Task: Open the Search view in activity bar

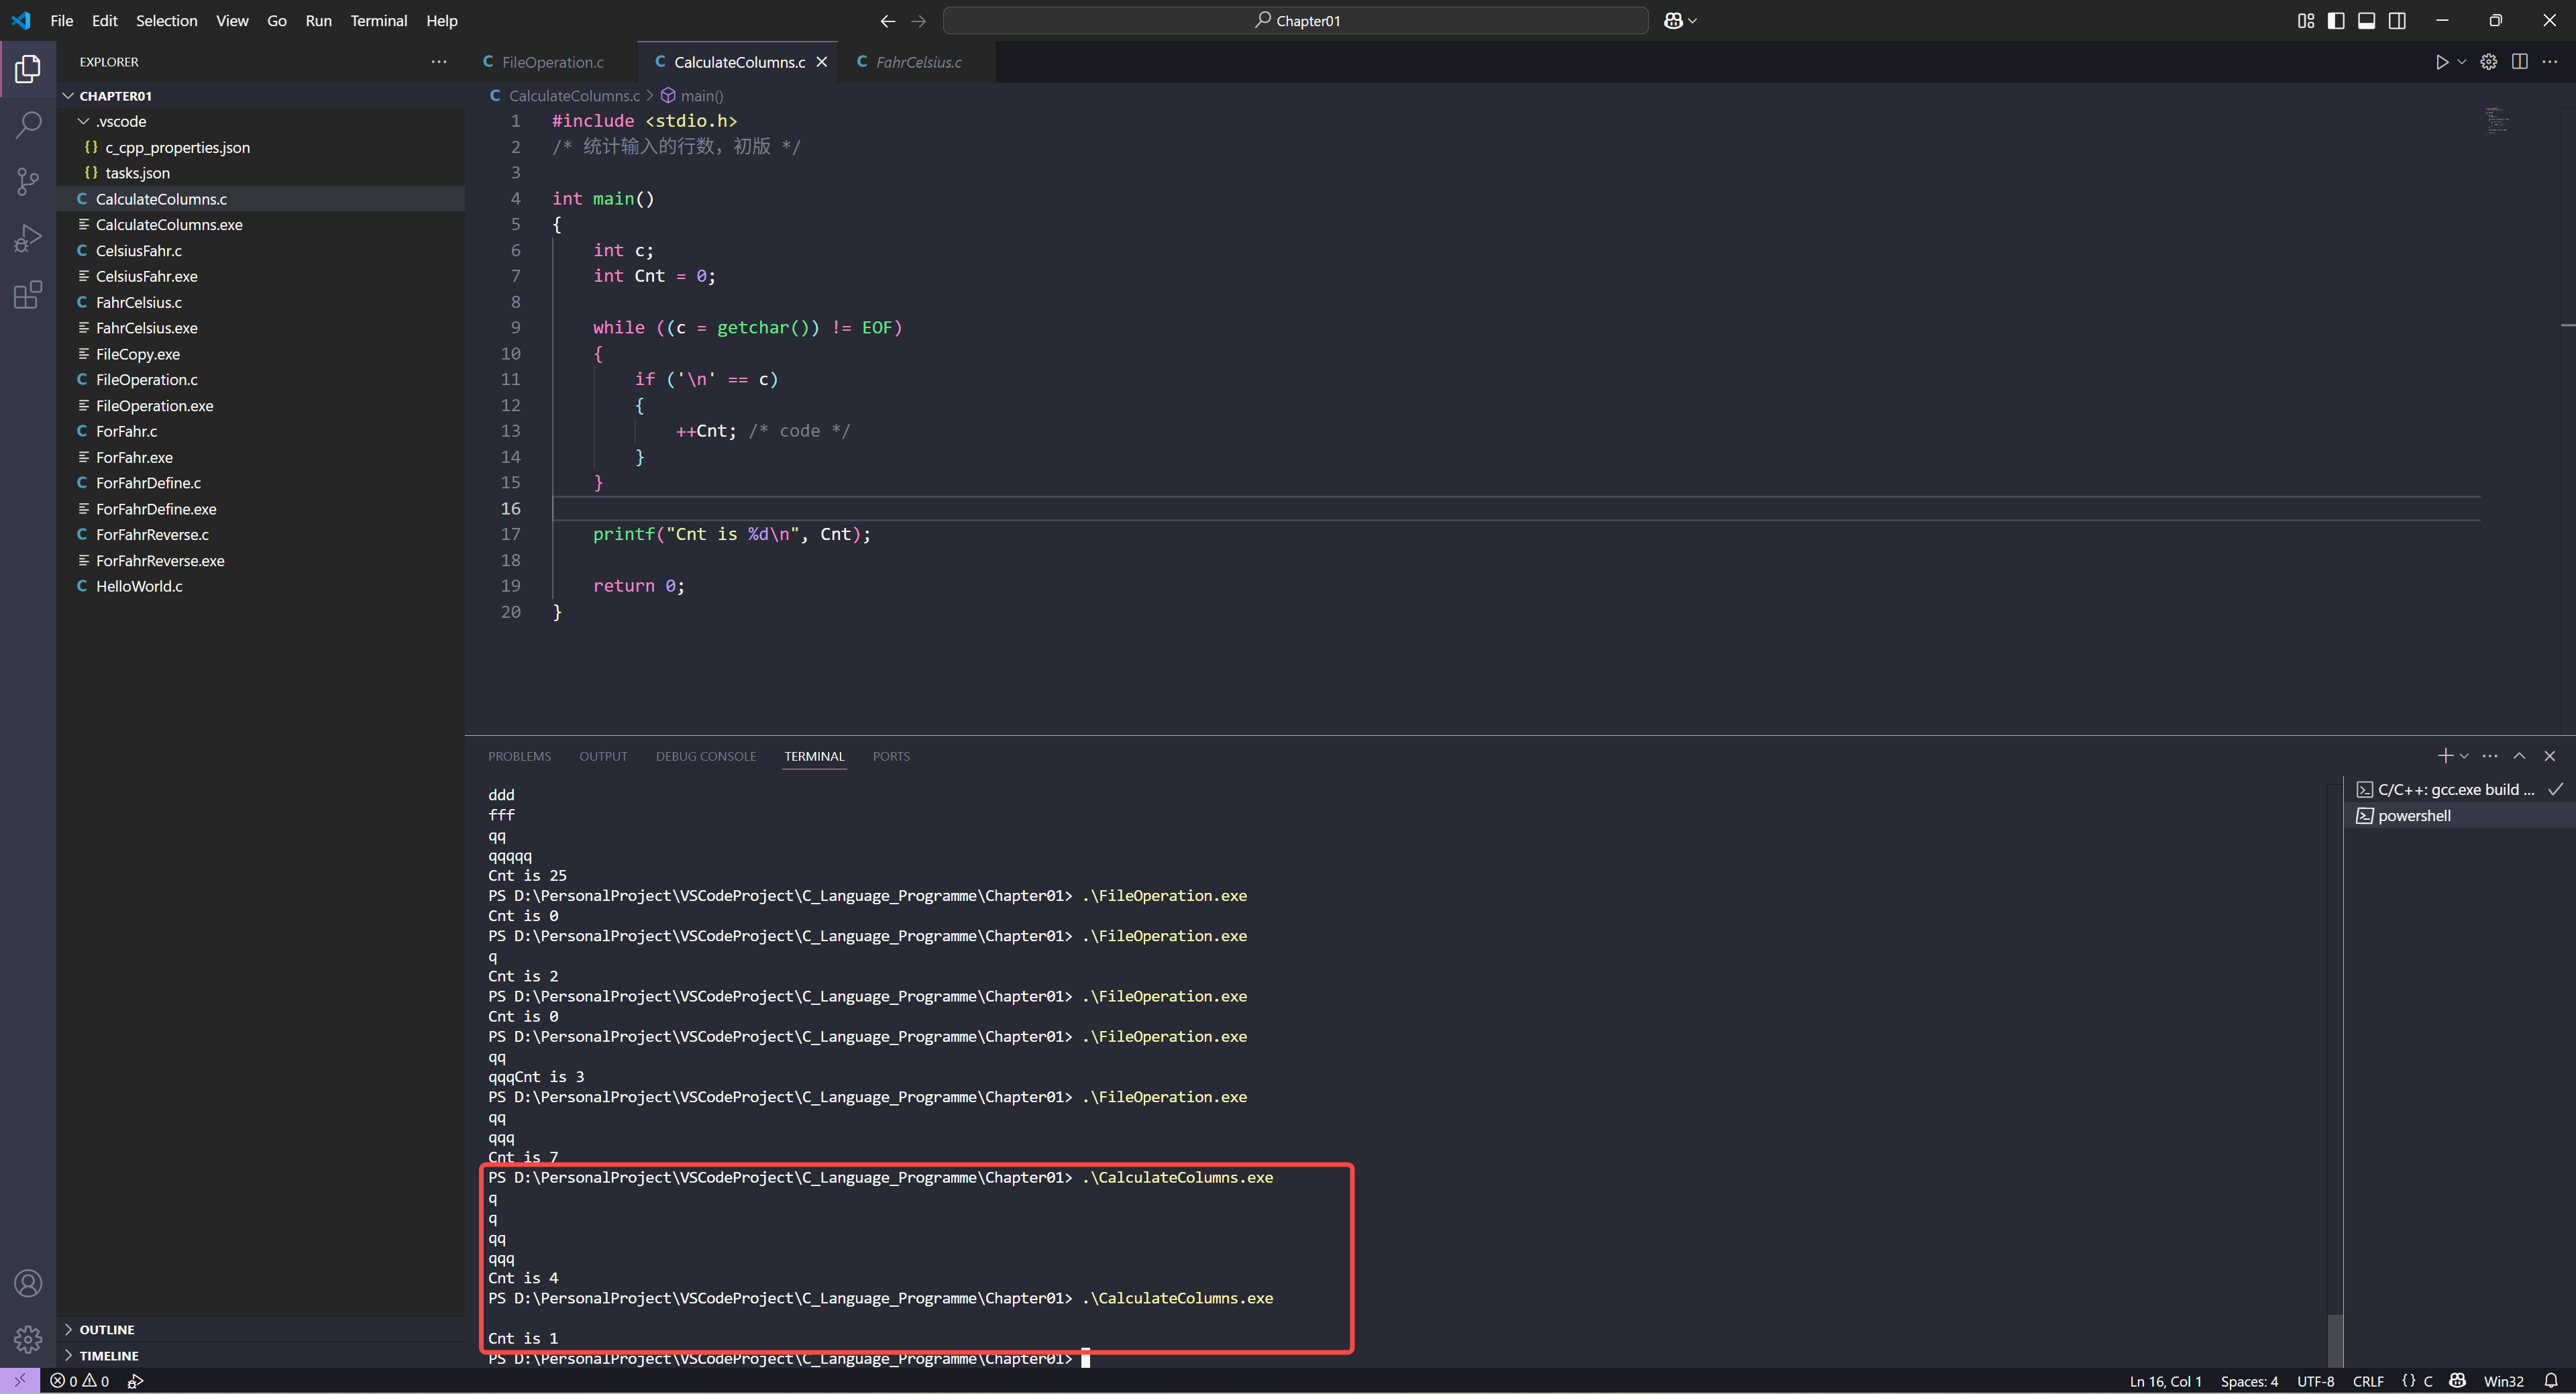Action: click(28, 125)
